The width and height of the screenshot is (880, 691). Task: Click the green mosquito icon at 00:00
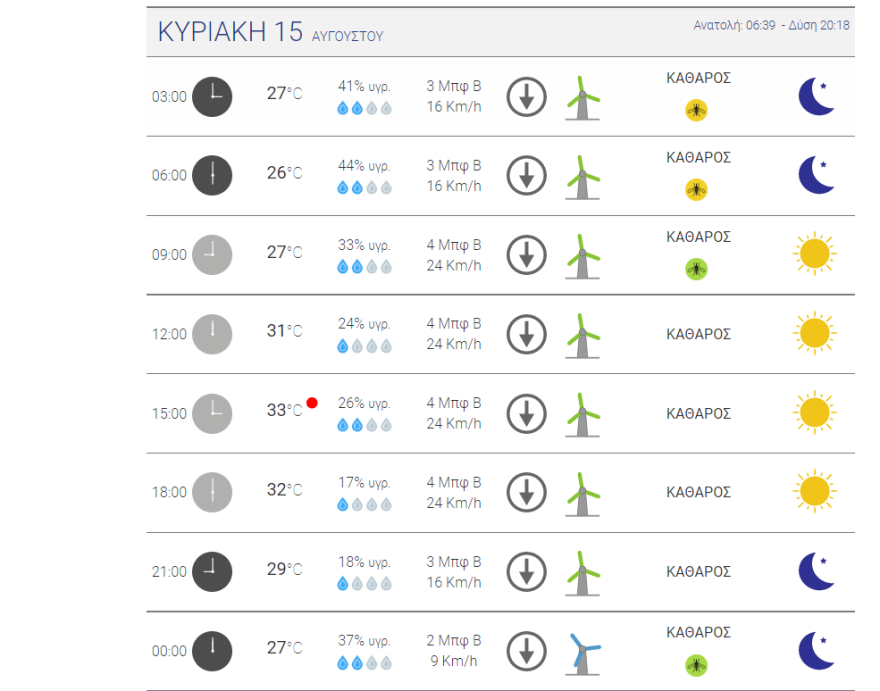click(x=697, y=664)
